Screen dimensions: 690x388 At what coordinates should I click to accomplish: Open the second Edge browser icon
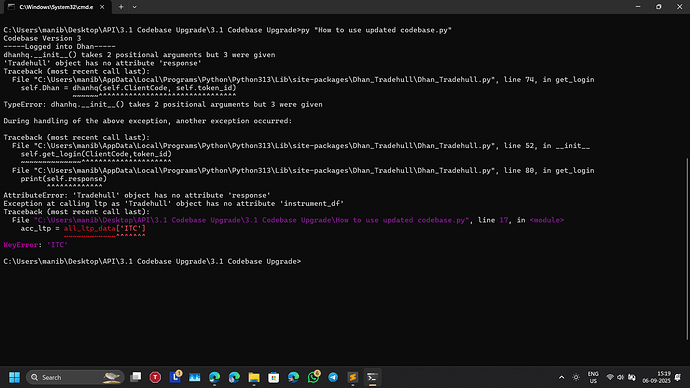234,377
